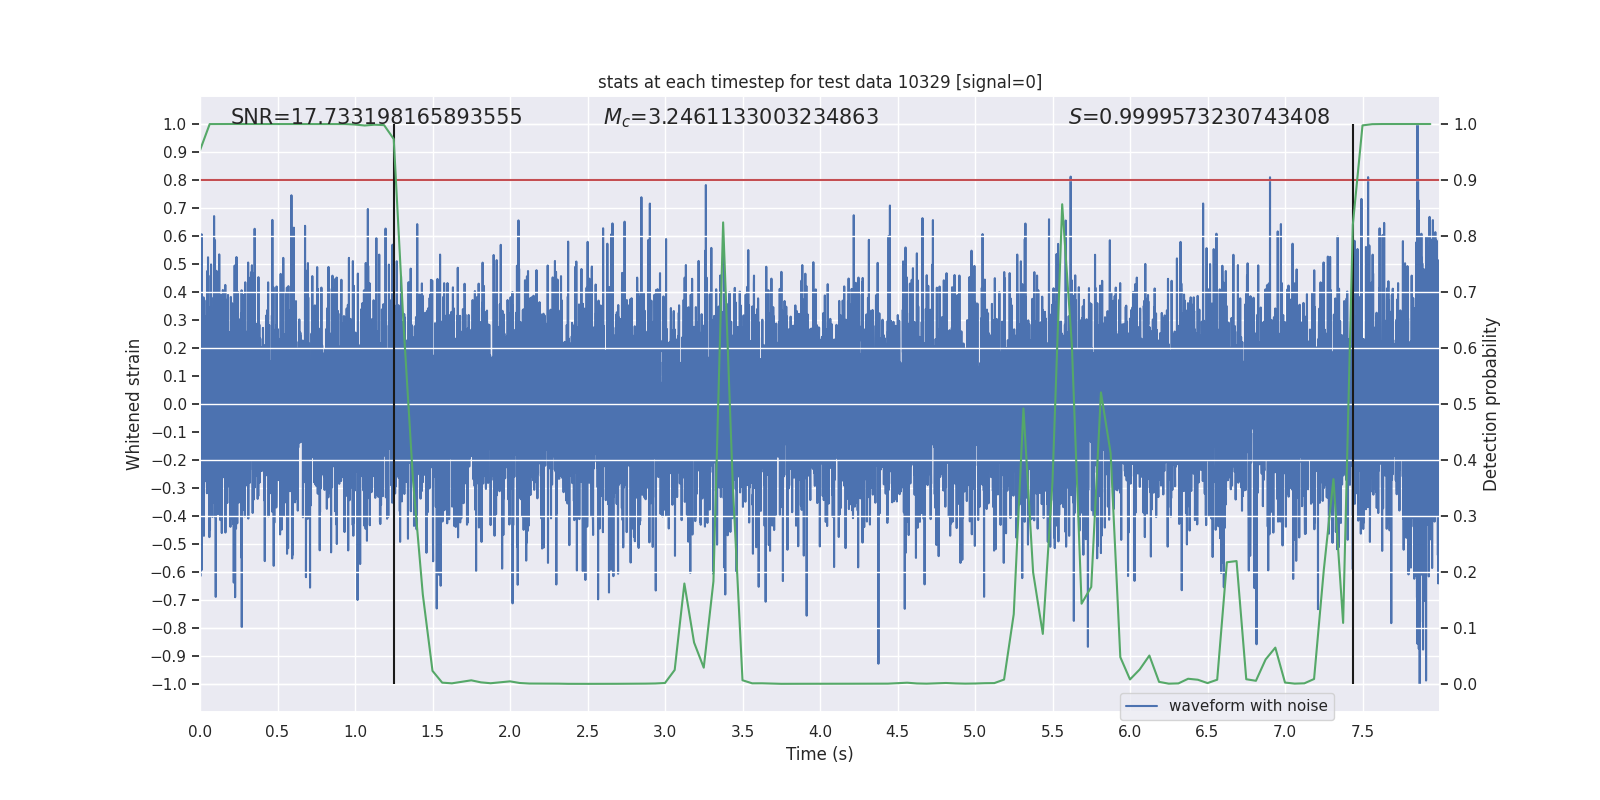Click the −0.9 tick on the strain axis

coord(169,656)
